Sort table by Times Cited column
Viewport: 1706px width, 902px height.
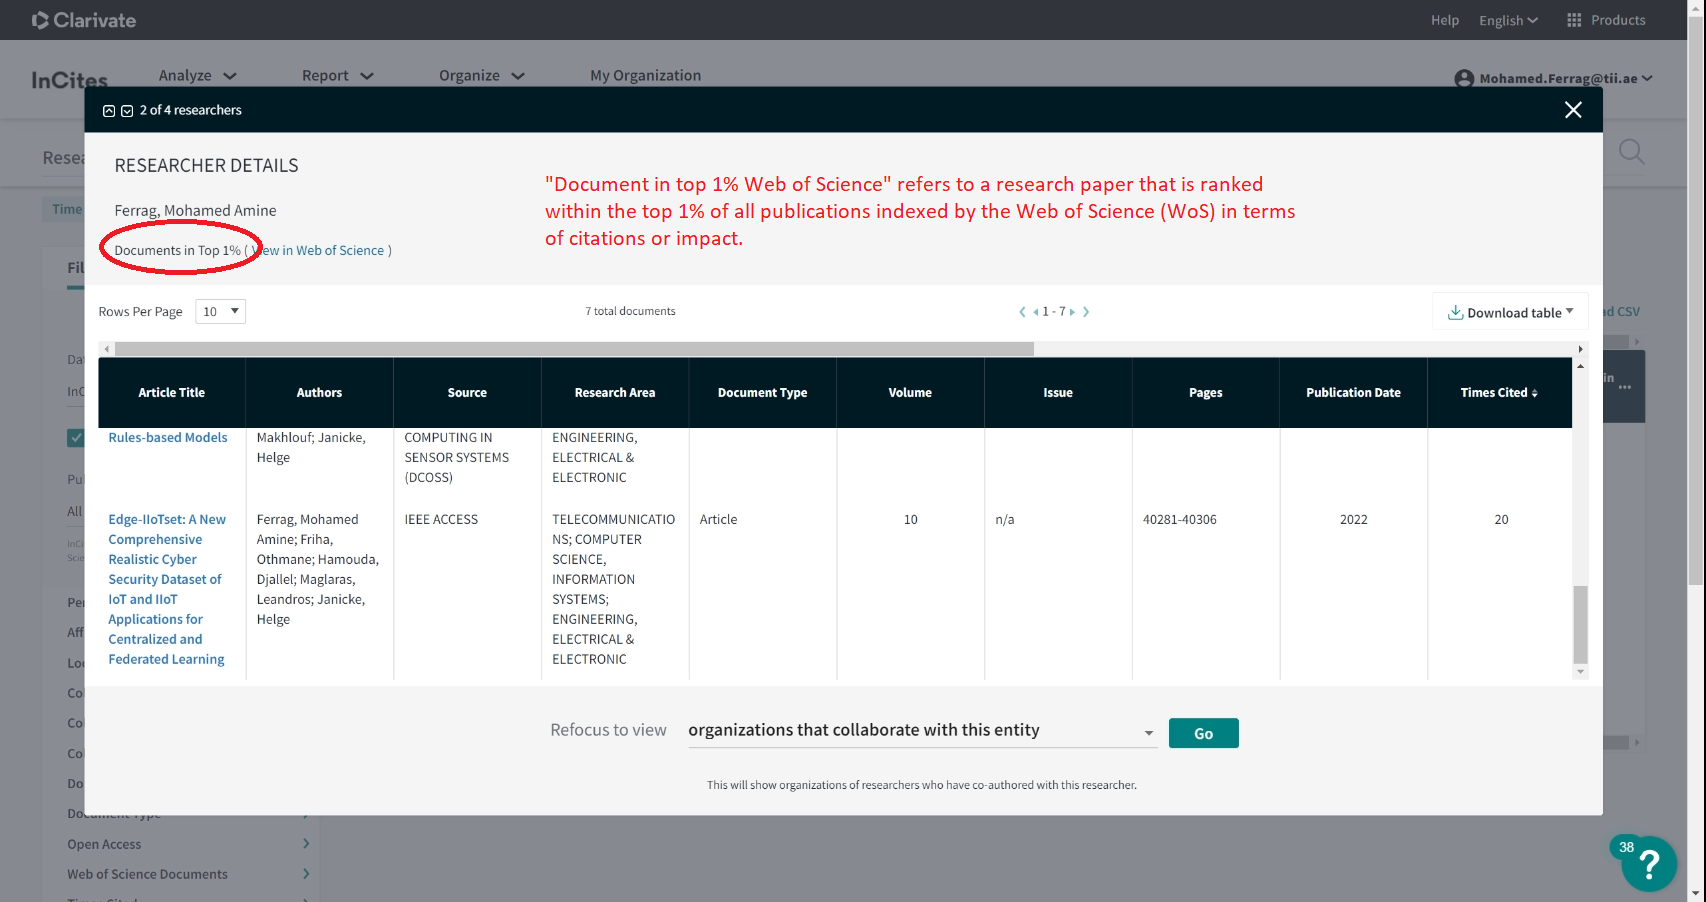1498,393
